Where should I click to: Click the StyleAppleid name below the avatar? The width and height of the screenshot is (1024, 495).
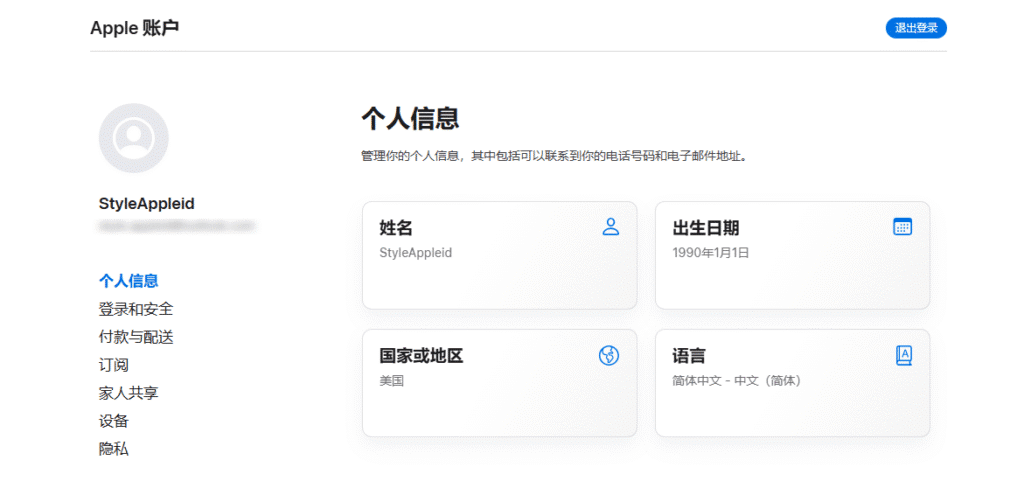click(147, 204)
